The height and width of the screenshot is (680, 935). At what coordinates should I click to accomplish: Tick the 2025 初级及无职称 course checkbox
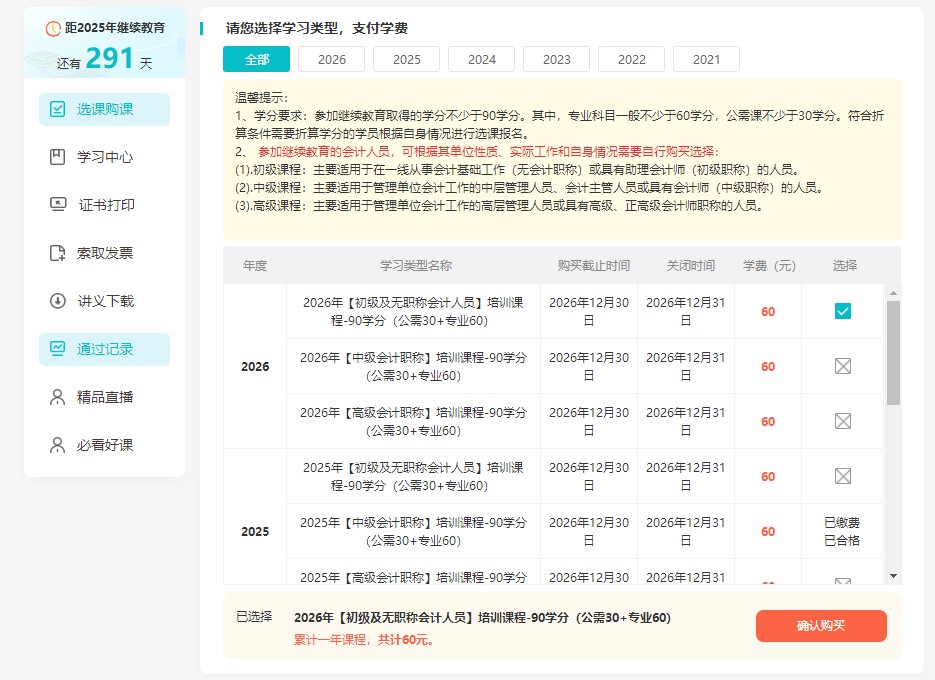click(843, 476)
